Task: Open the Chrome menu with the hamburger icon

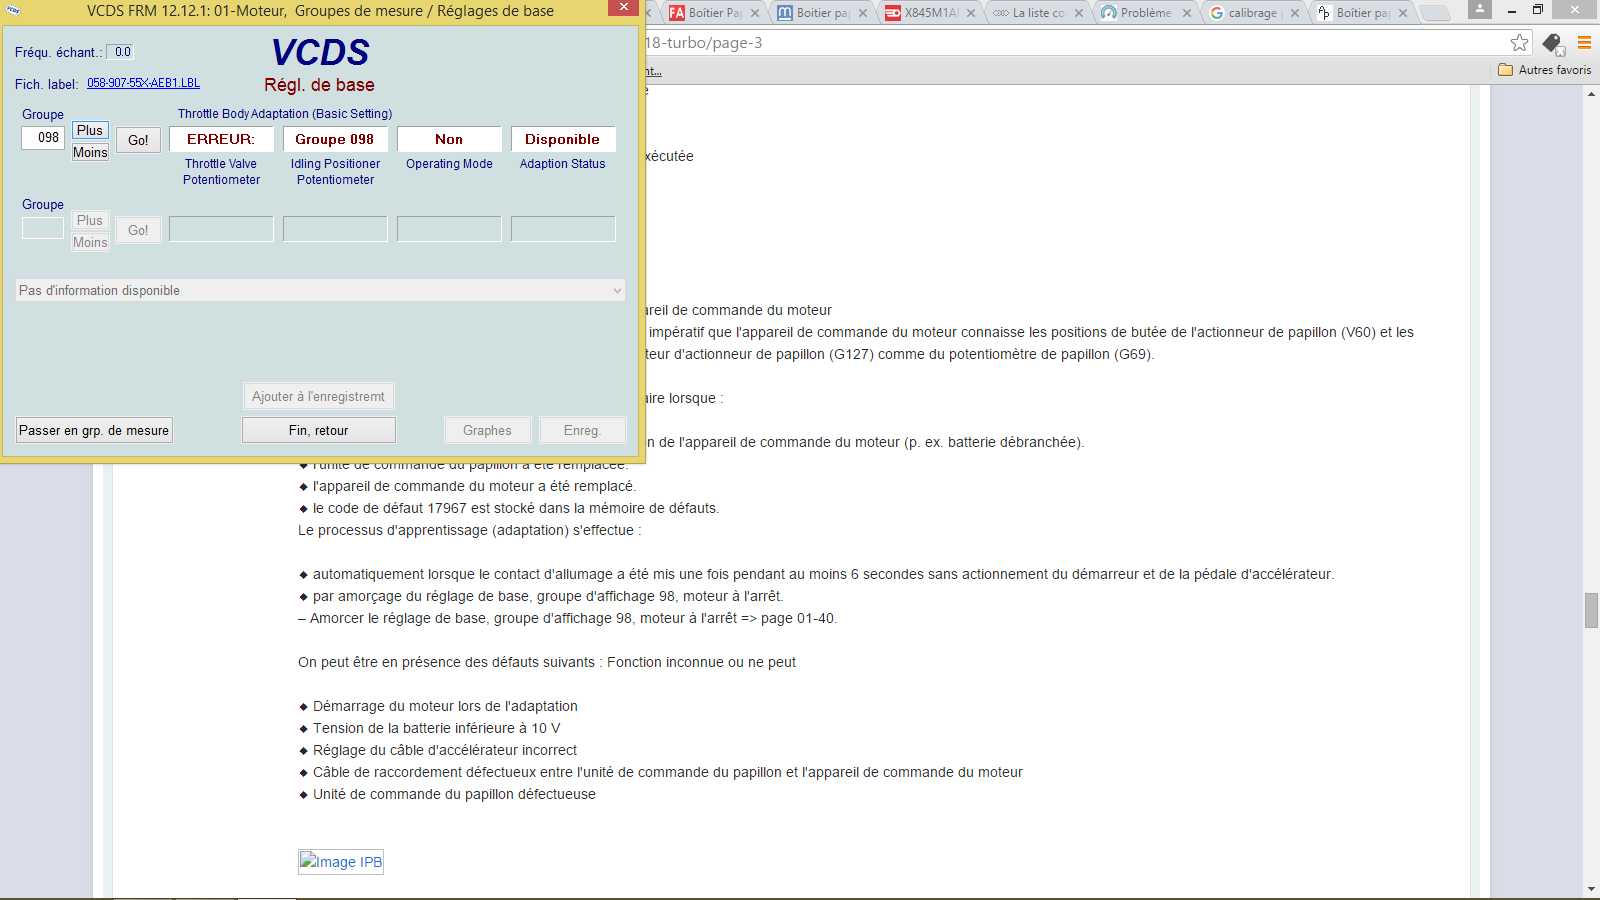Action: point(1582,43)
